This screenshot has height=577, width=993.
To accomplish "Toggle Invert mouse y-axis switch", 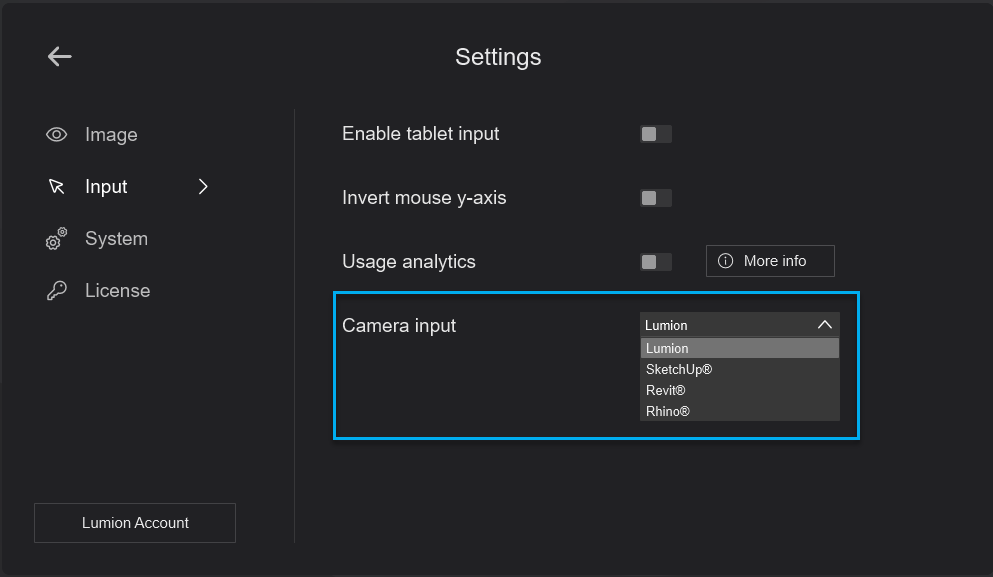I will click(x=655, y=198).
